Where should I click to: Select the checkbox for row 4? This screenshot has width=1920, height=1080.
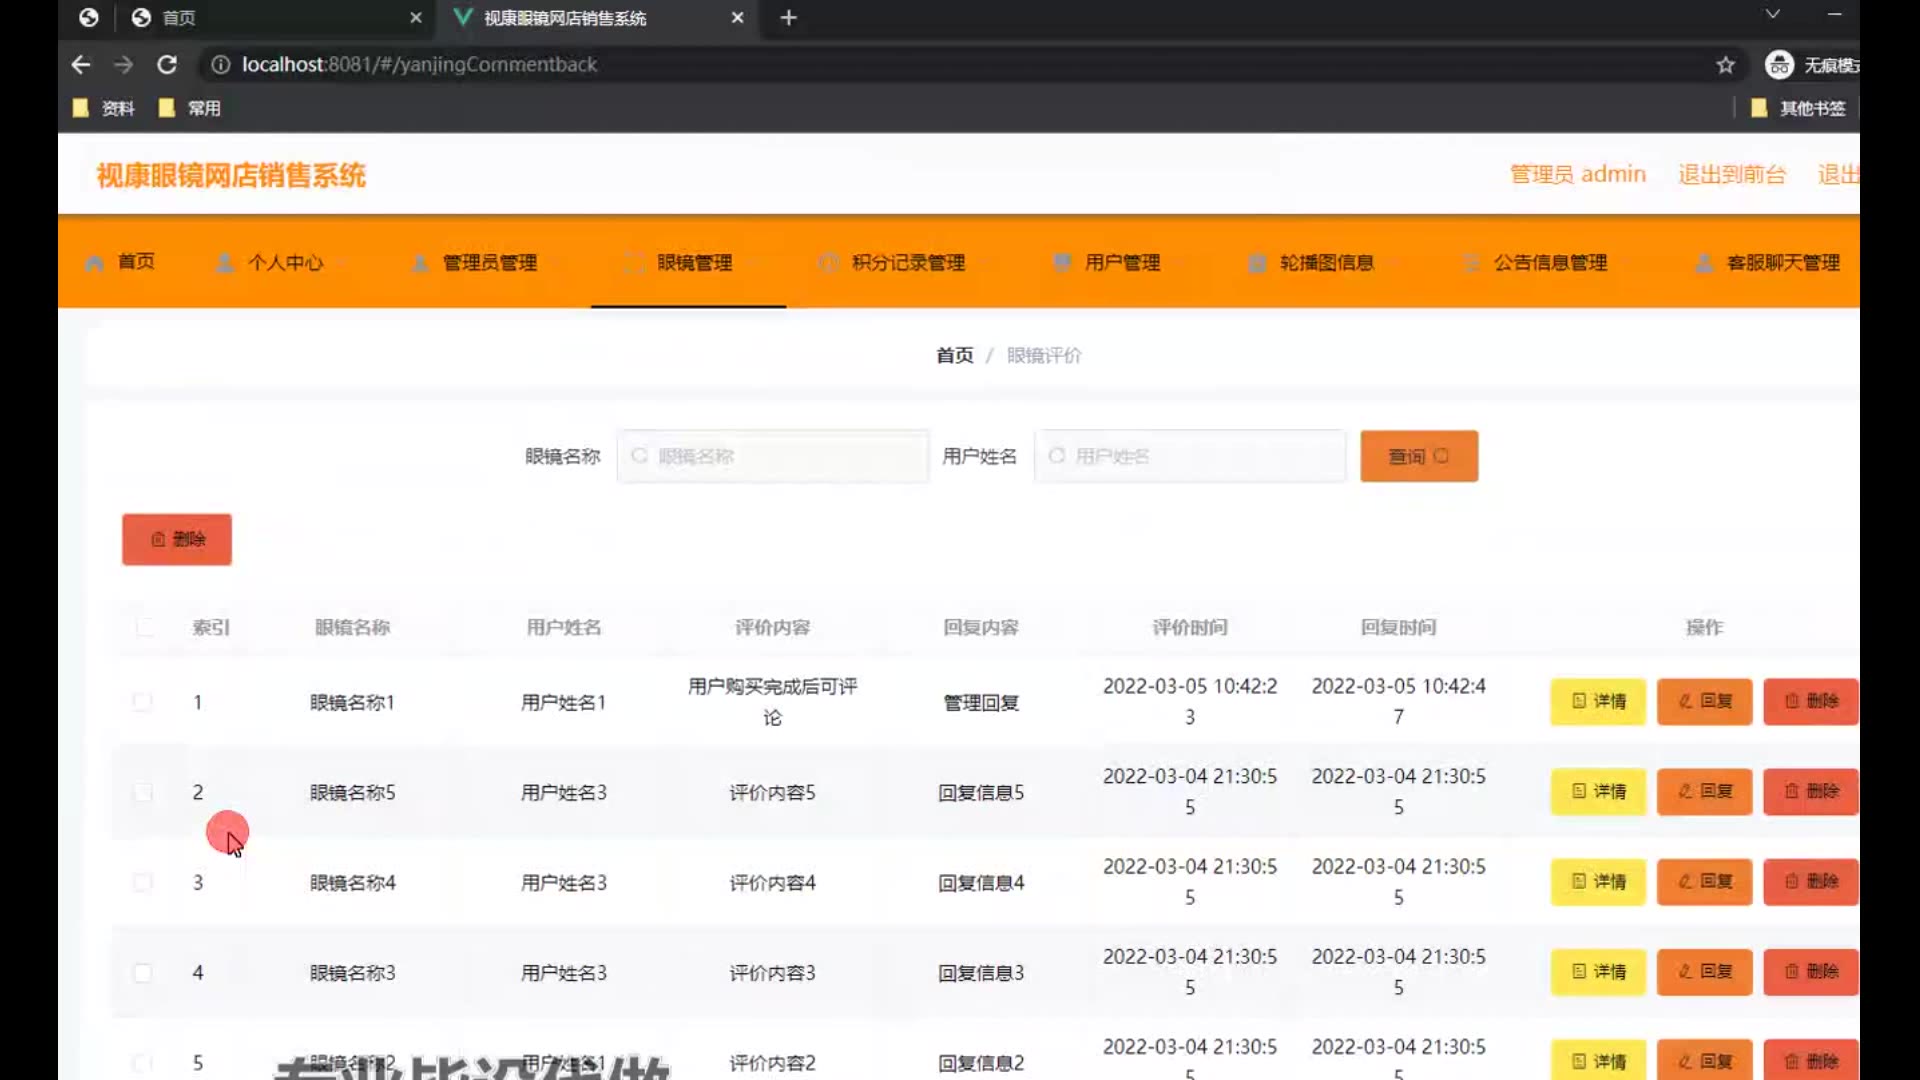[143, 972]
